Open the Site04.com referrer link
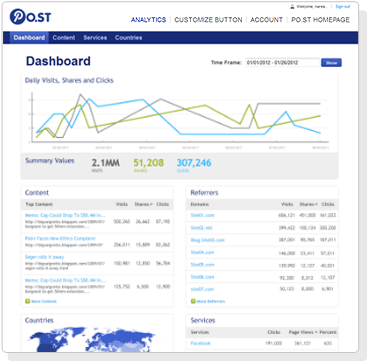Viewport: 368px width, 361px height. 202,252
